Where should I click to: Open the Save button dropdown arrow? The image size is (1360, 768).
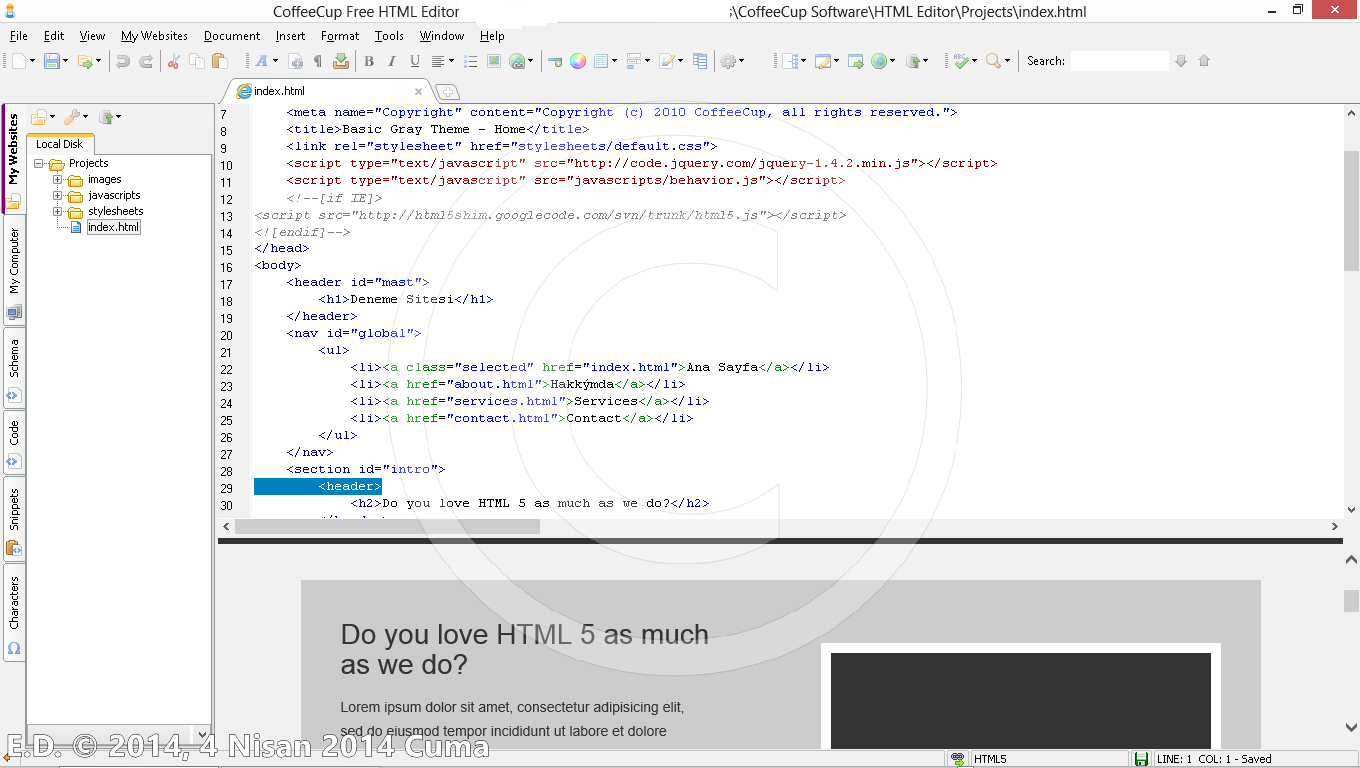coord(64,61)
